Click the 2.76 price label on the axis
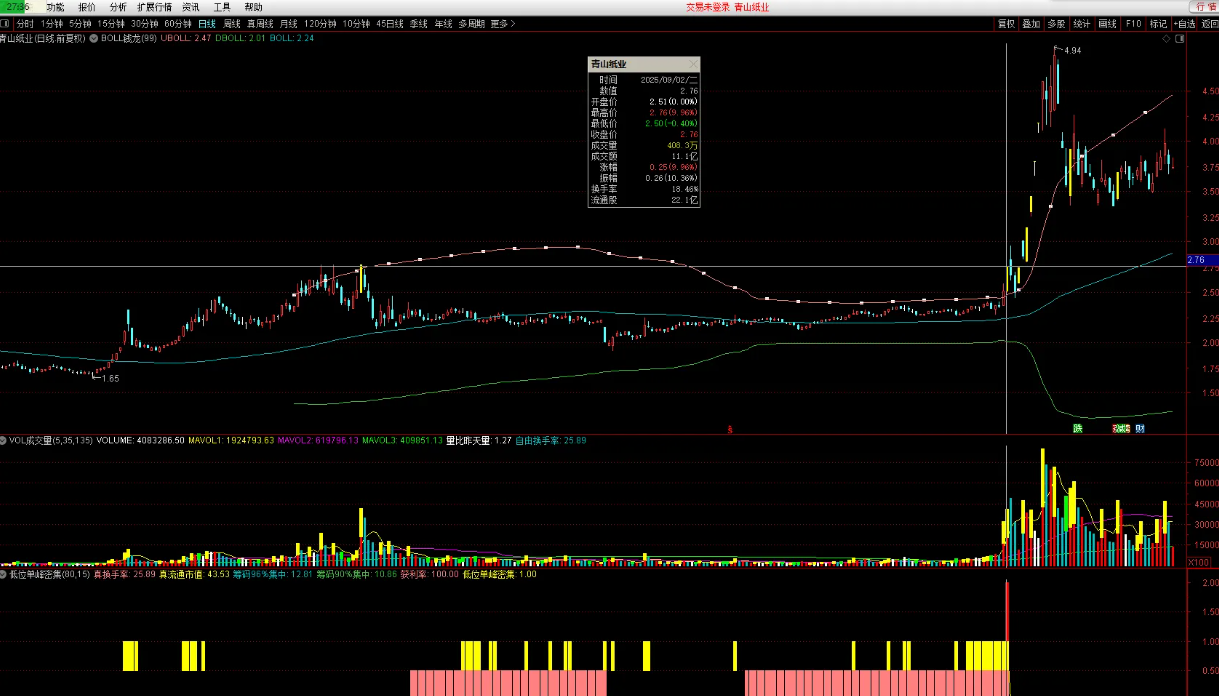The height and width of the screenshot is (696, 1219). pyautogui.click(x=1196, y=261)
